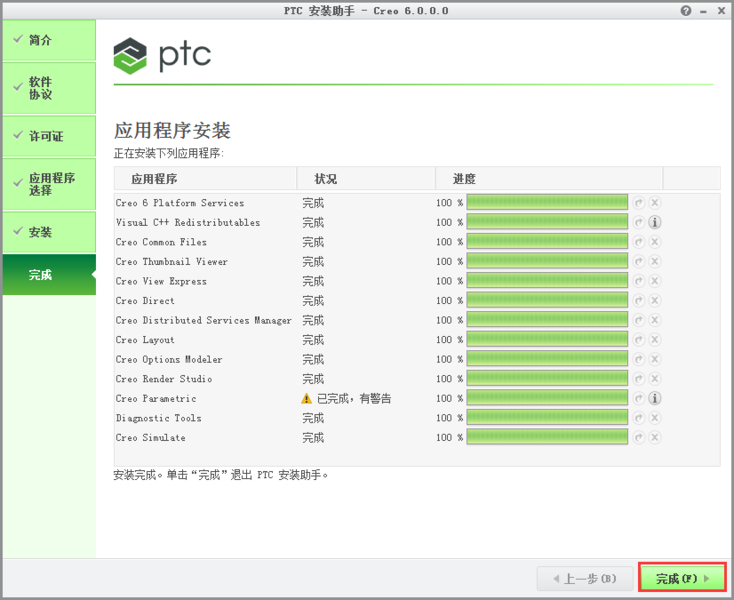Select the Creo Layout row name
Viewport: 734px width, 600px height.
(145, 340)
